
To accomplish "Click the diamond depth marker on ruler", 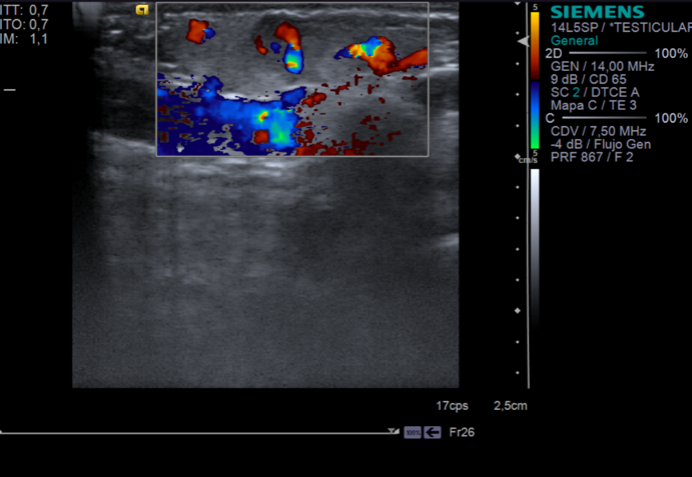I will [517, 311].
